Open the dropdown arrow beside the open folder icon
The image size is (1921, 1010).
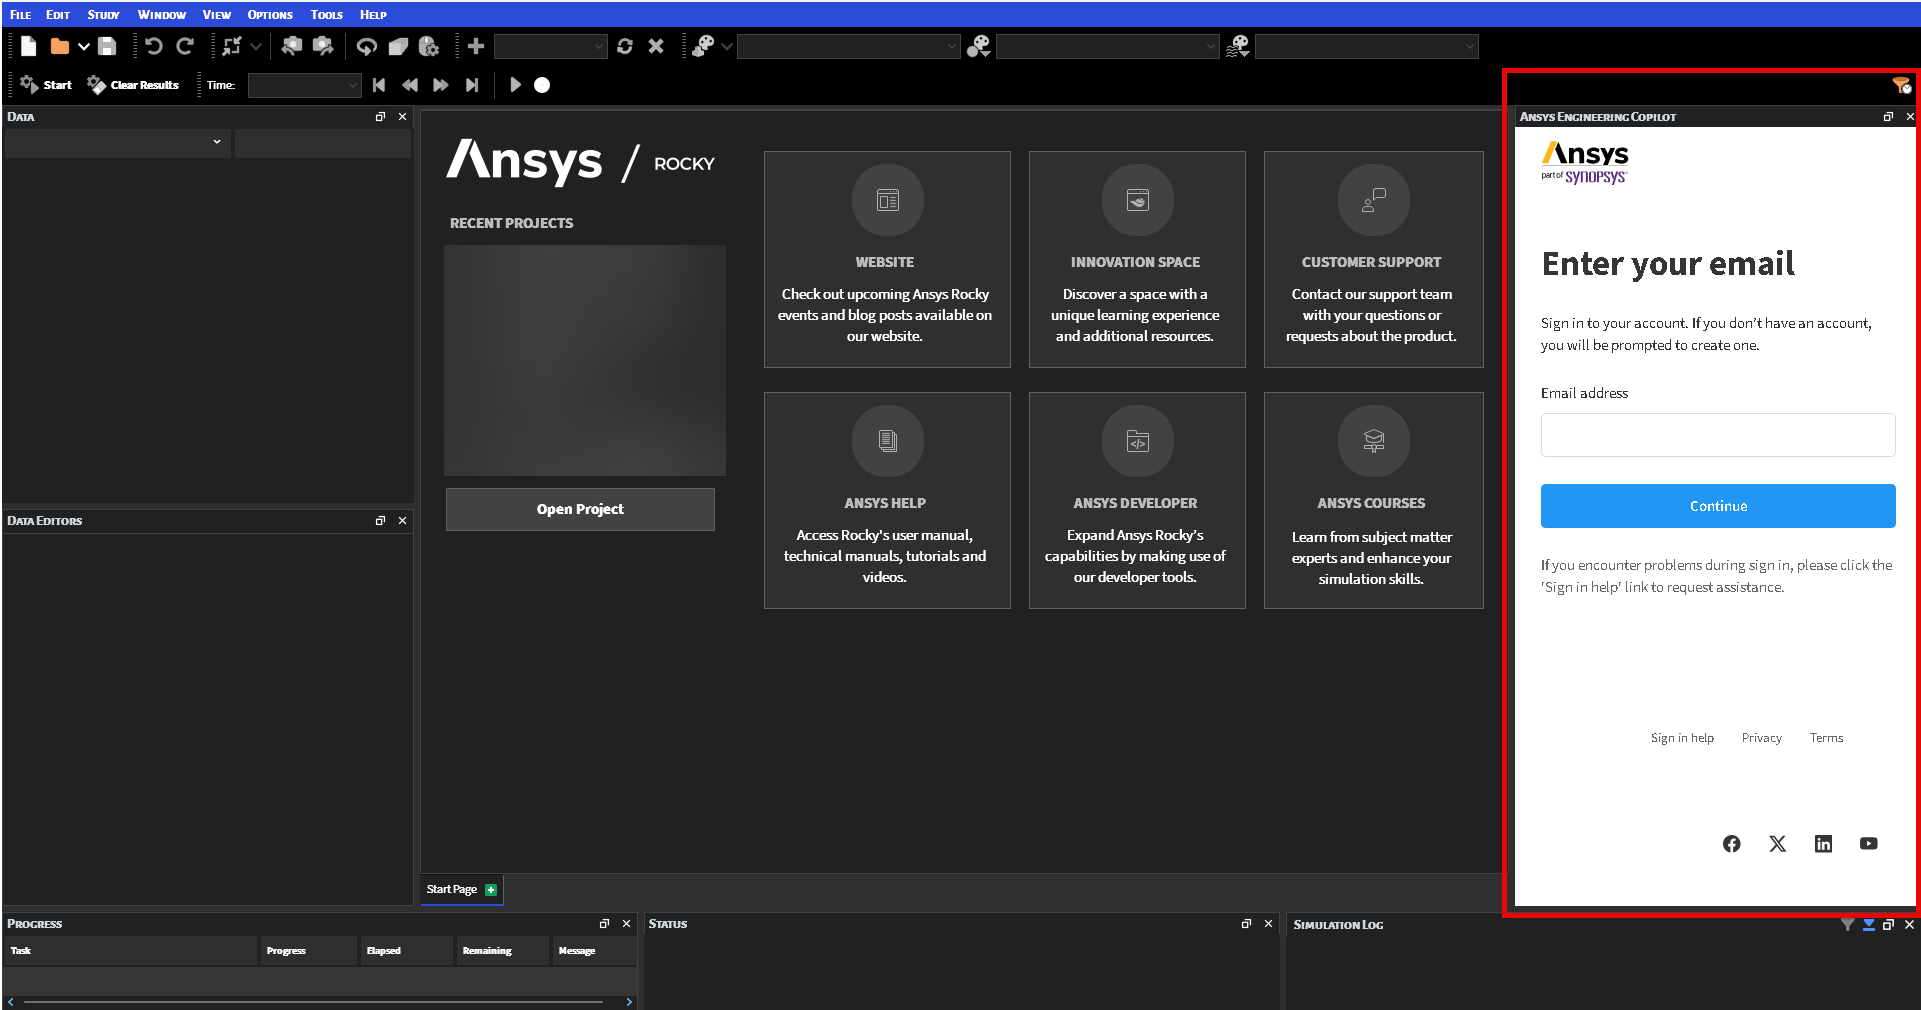coord(84,46)
